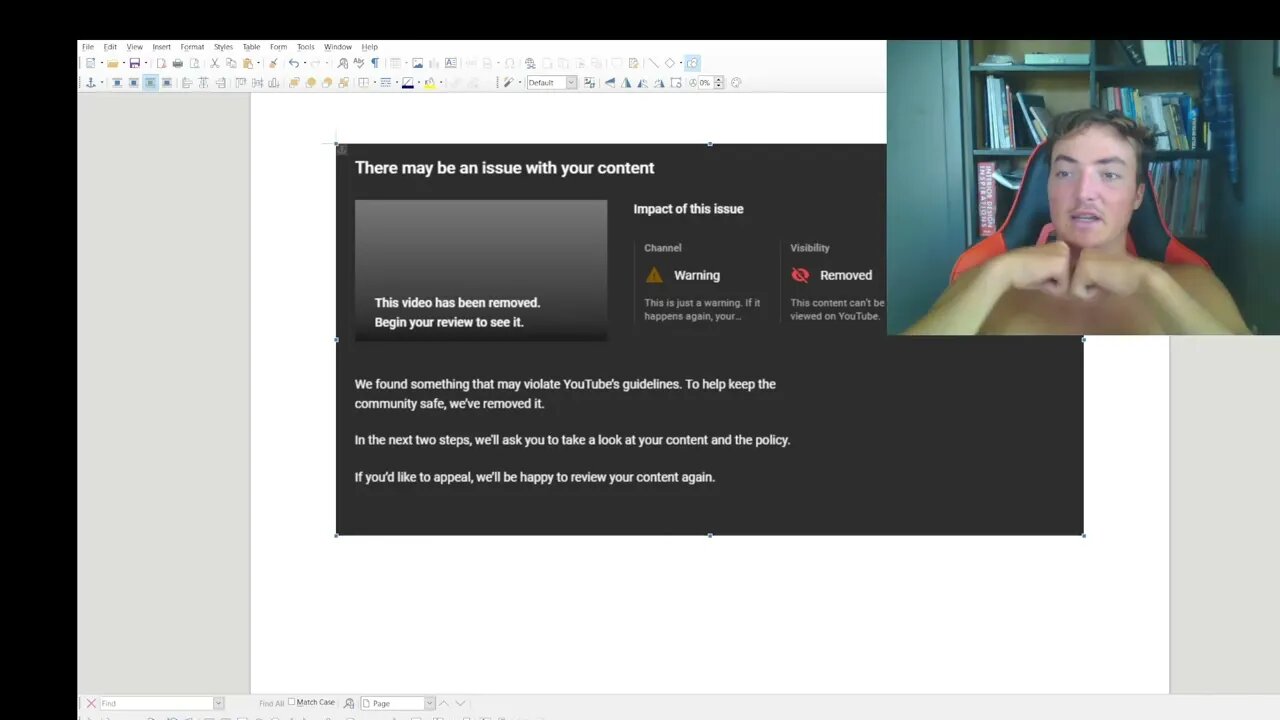Click the Copy icon
The width and height of the screenshot is (1280, 720).
point(231,63)
